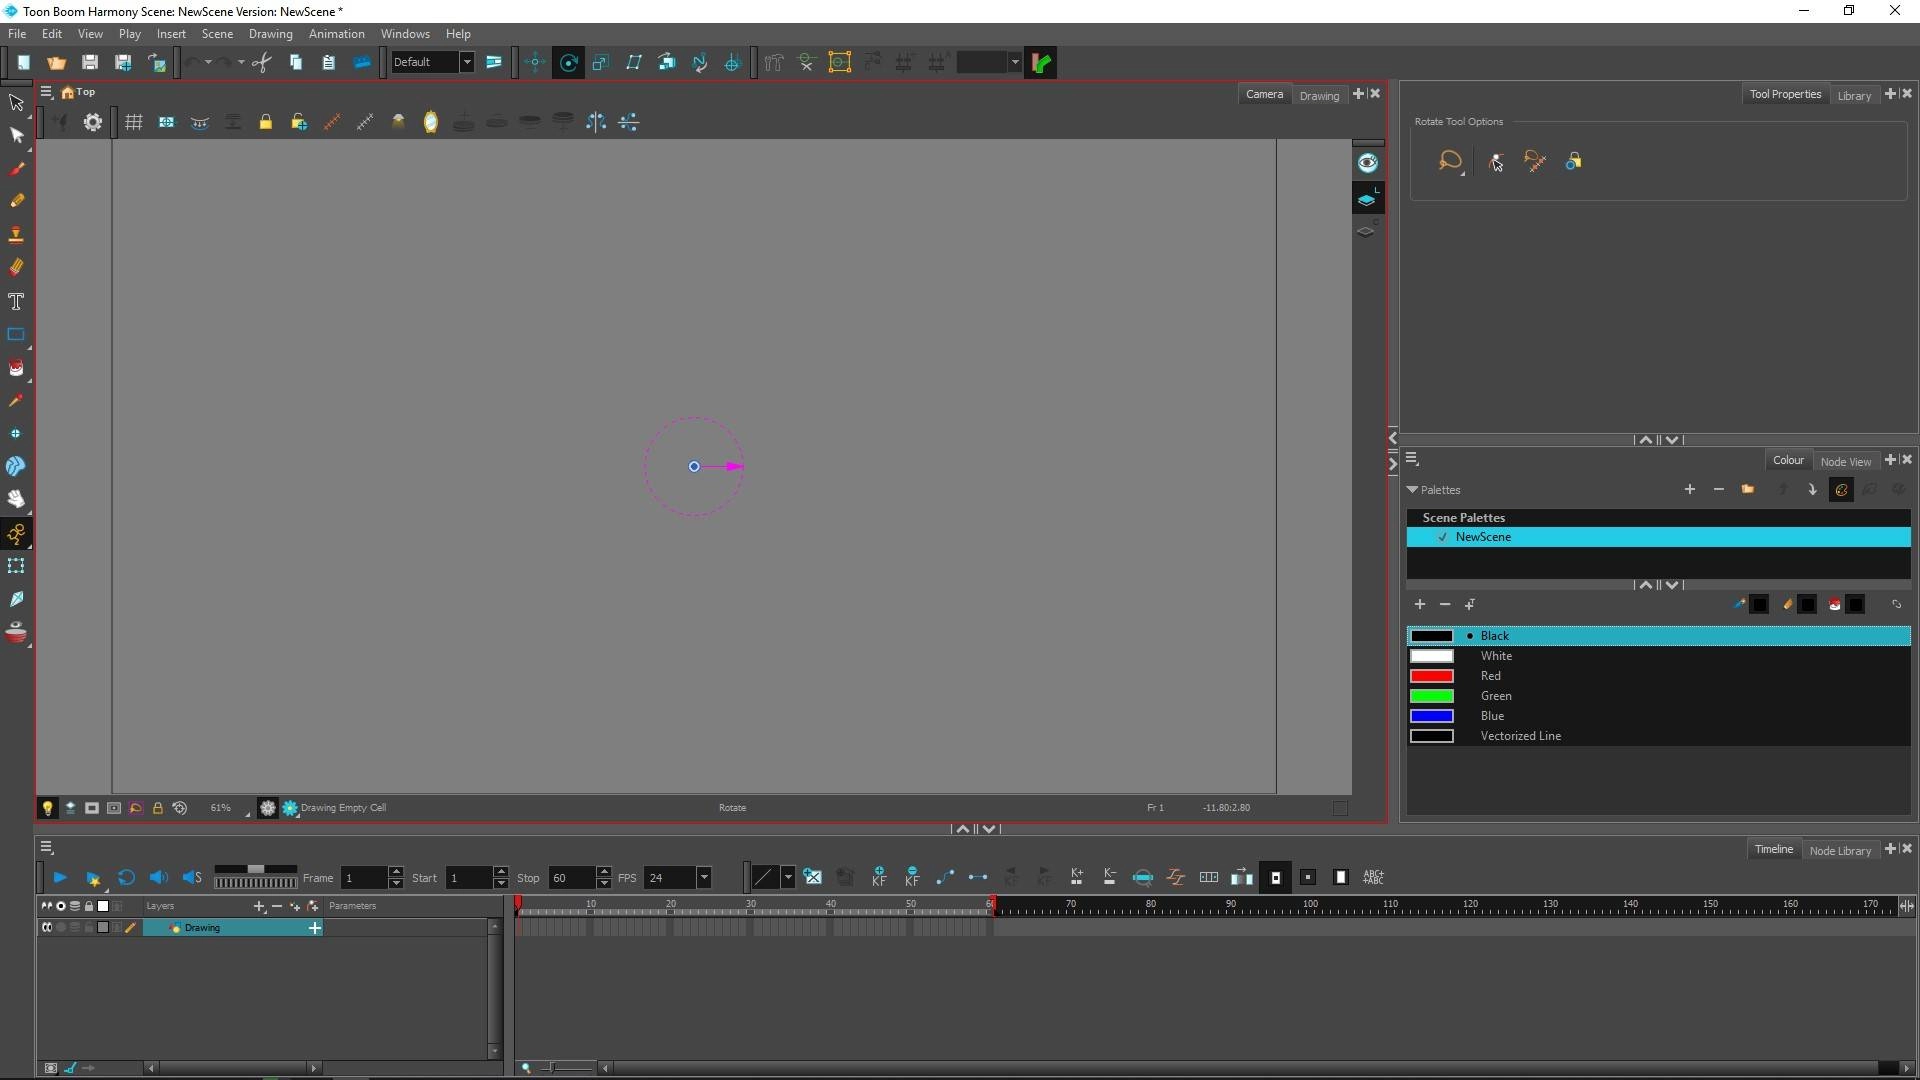This screenshot has width=1920, height=1080.
Task: Toggle the Show Colour Palettes painter icon
Action: point(1841,489)
